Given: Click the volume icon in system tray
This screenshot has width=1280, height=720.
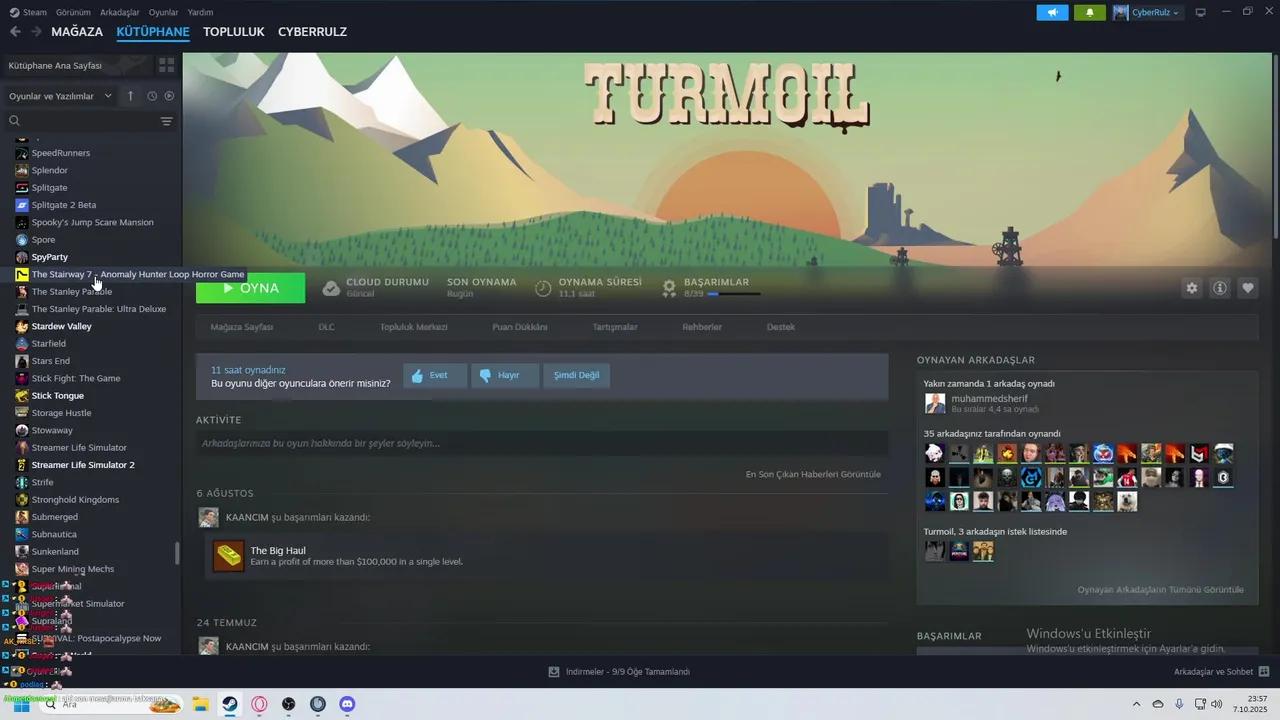Looking at the screenshot, I should [1217, 704].
